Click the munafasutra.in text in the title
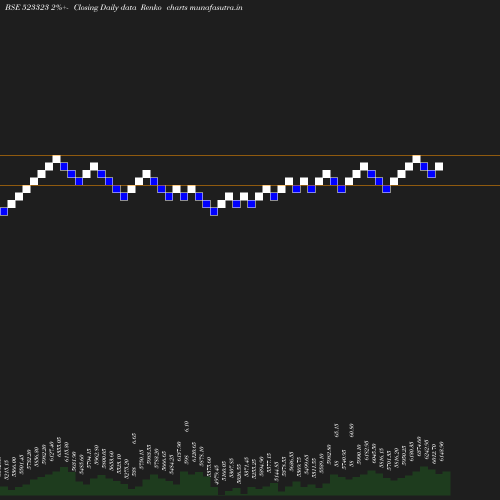Screen dimensions: 500x500 [216, 7]
